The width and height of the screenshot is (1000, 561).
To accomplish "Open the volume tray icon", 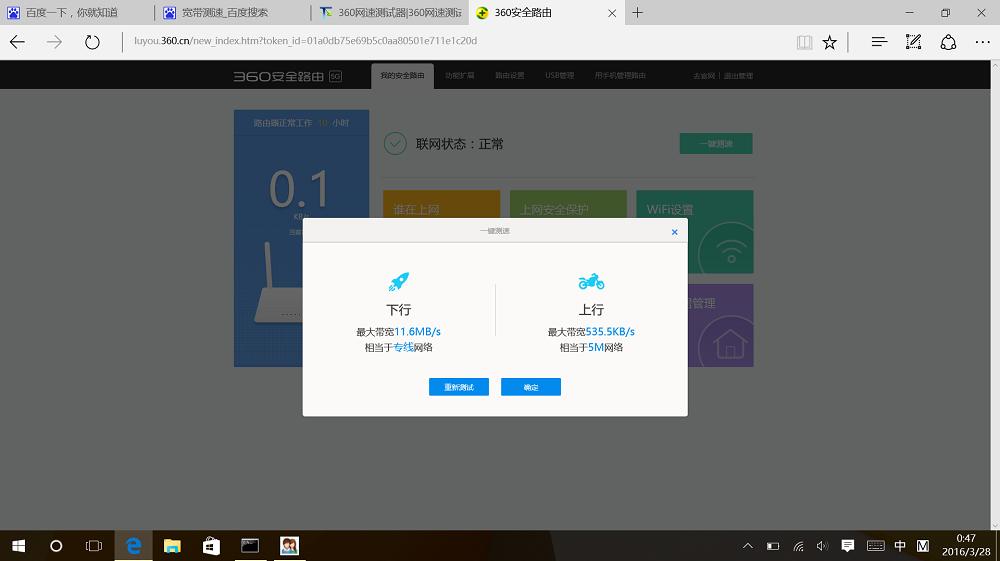I will [x=822, y=546].
